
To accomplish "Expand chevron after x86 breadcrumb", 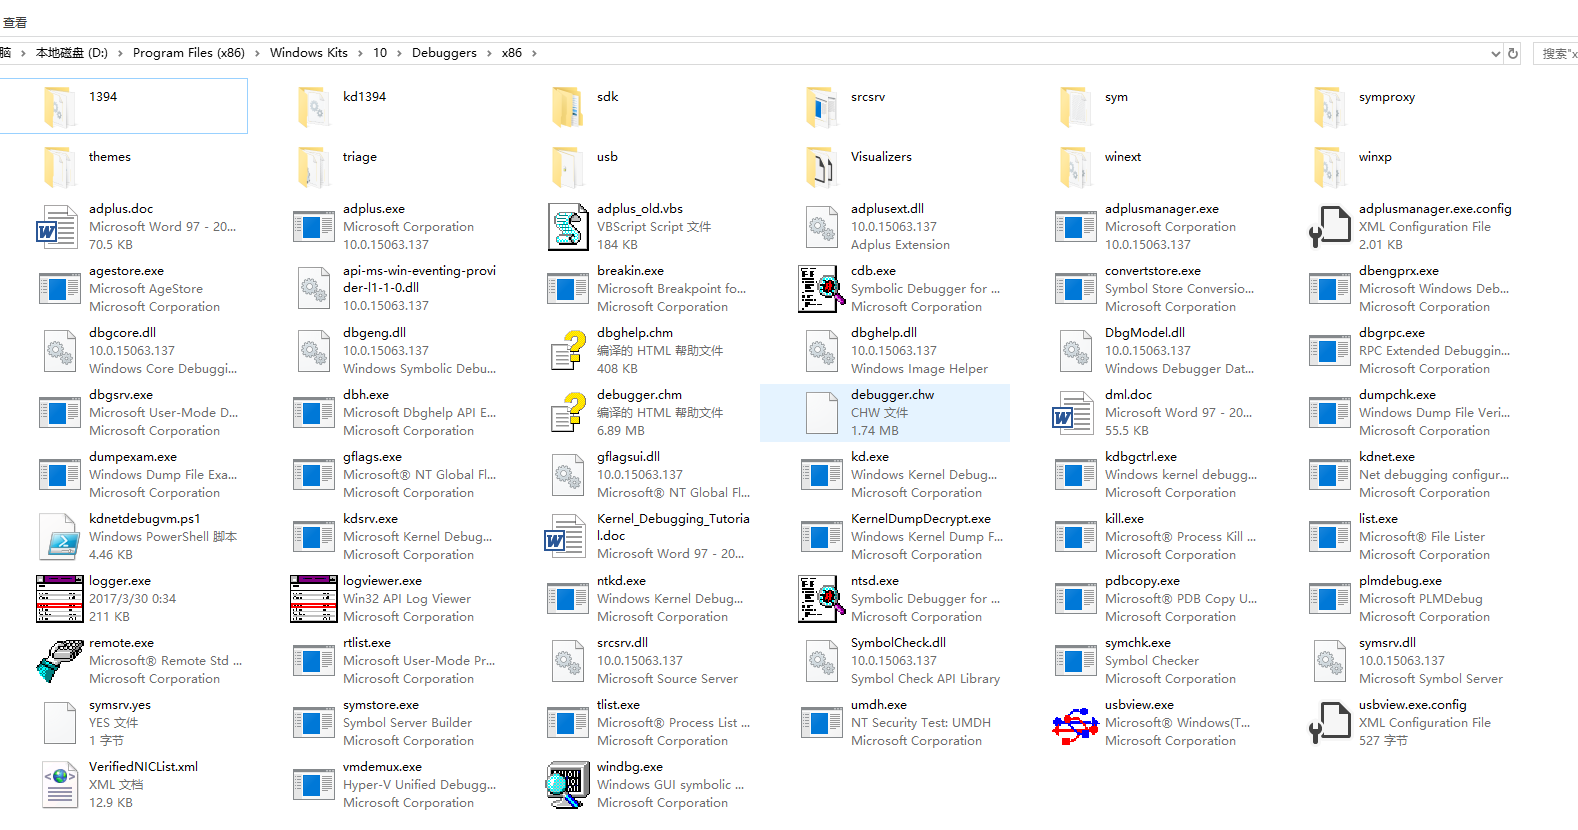I will coord(534,53).
